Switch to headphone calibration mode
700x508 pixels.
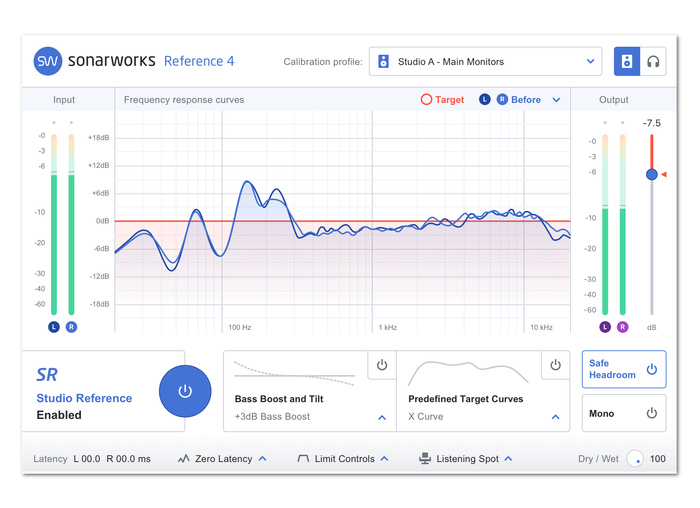[653, 61]
